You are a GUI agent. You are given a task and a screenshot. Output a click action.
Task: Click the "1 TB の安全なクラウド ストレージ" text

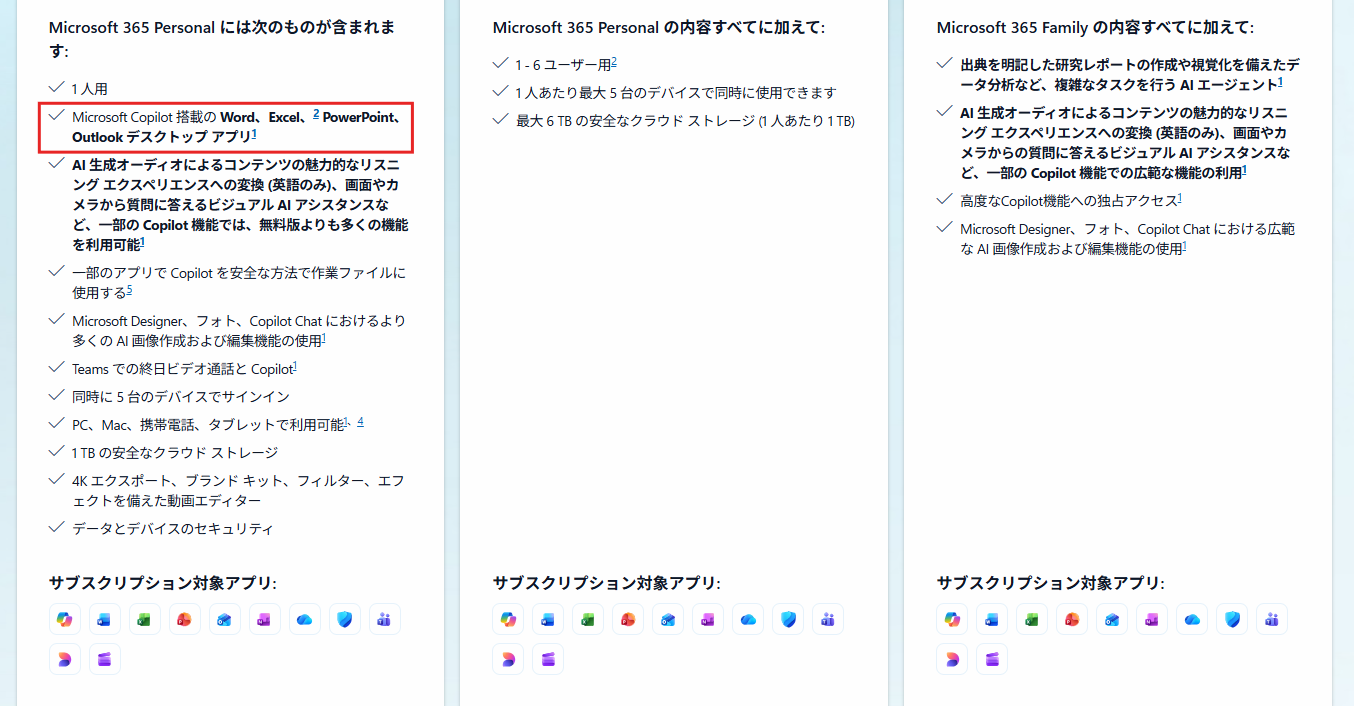click(175, 453)
